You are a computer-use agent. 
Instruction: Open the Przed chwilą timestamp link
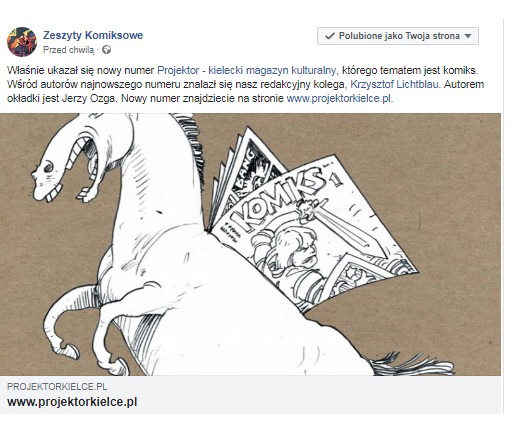69,50
